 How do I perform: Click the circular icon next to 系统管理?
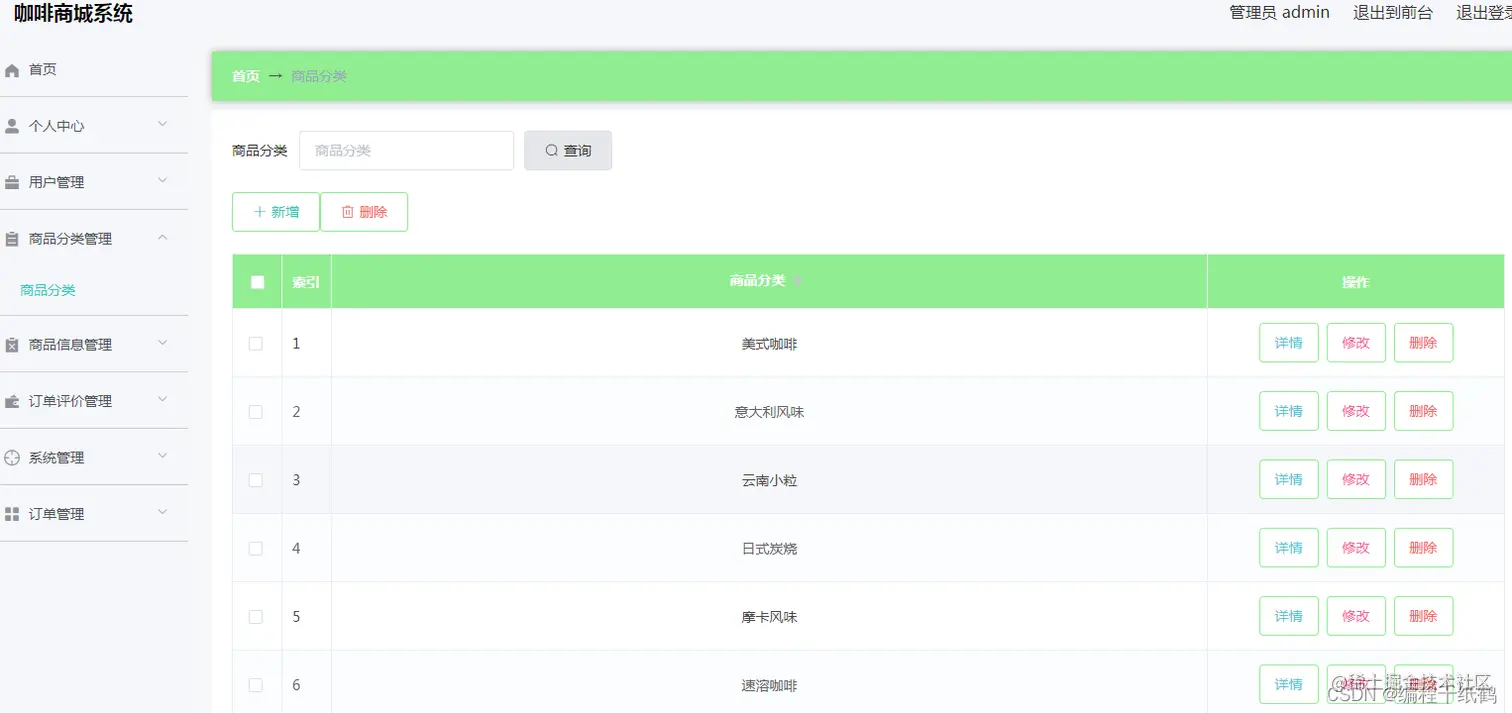pyautogui.click(x=12, y=458)
